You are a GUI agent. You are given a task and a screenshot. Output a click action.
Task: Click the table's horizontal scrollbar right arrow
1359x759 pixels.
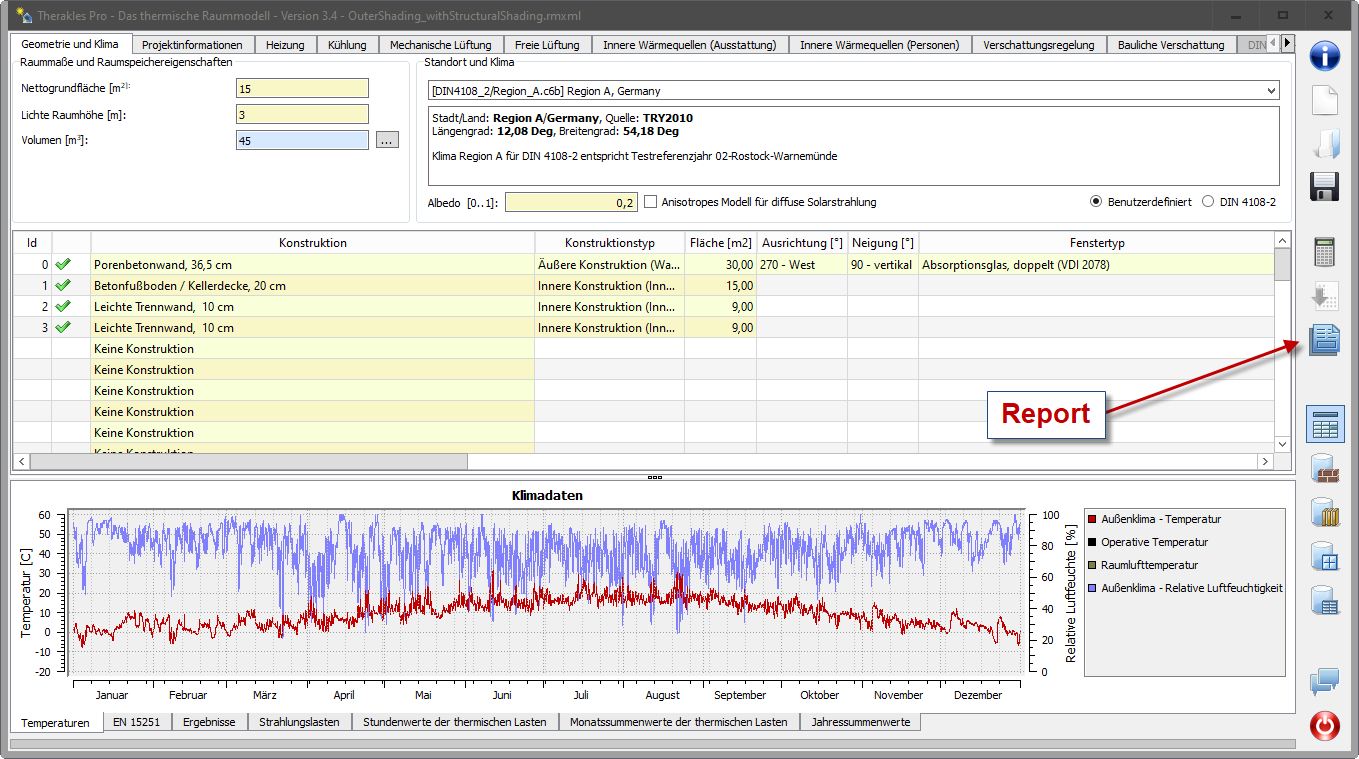pos(1265,461)
